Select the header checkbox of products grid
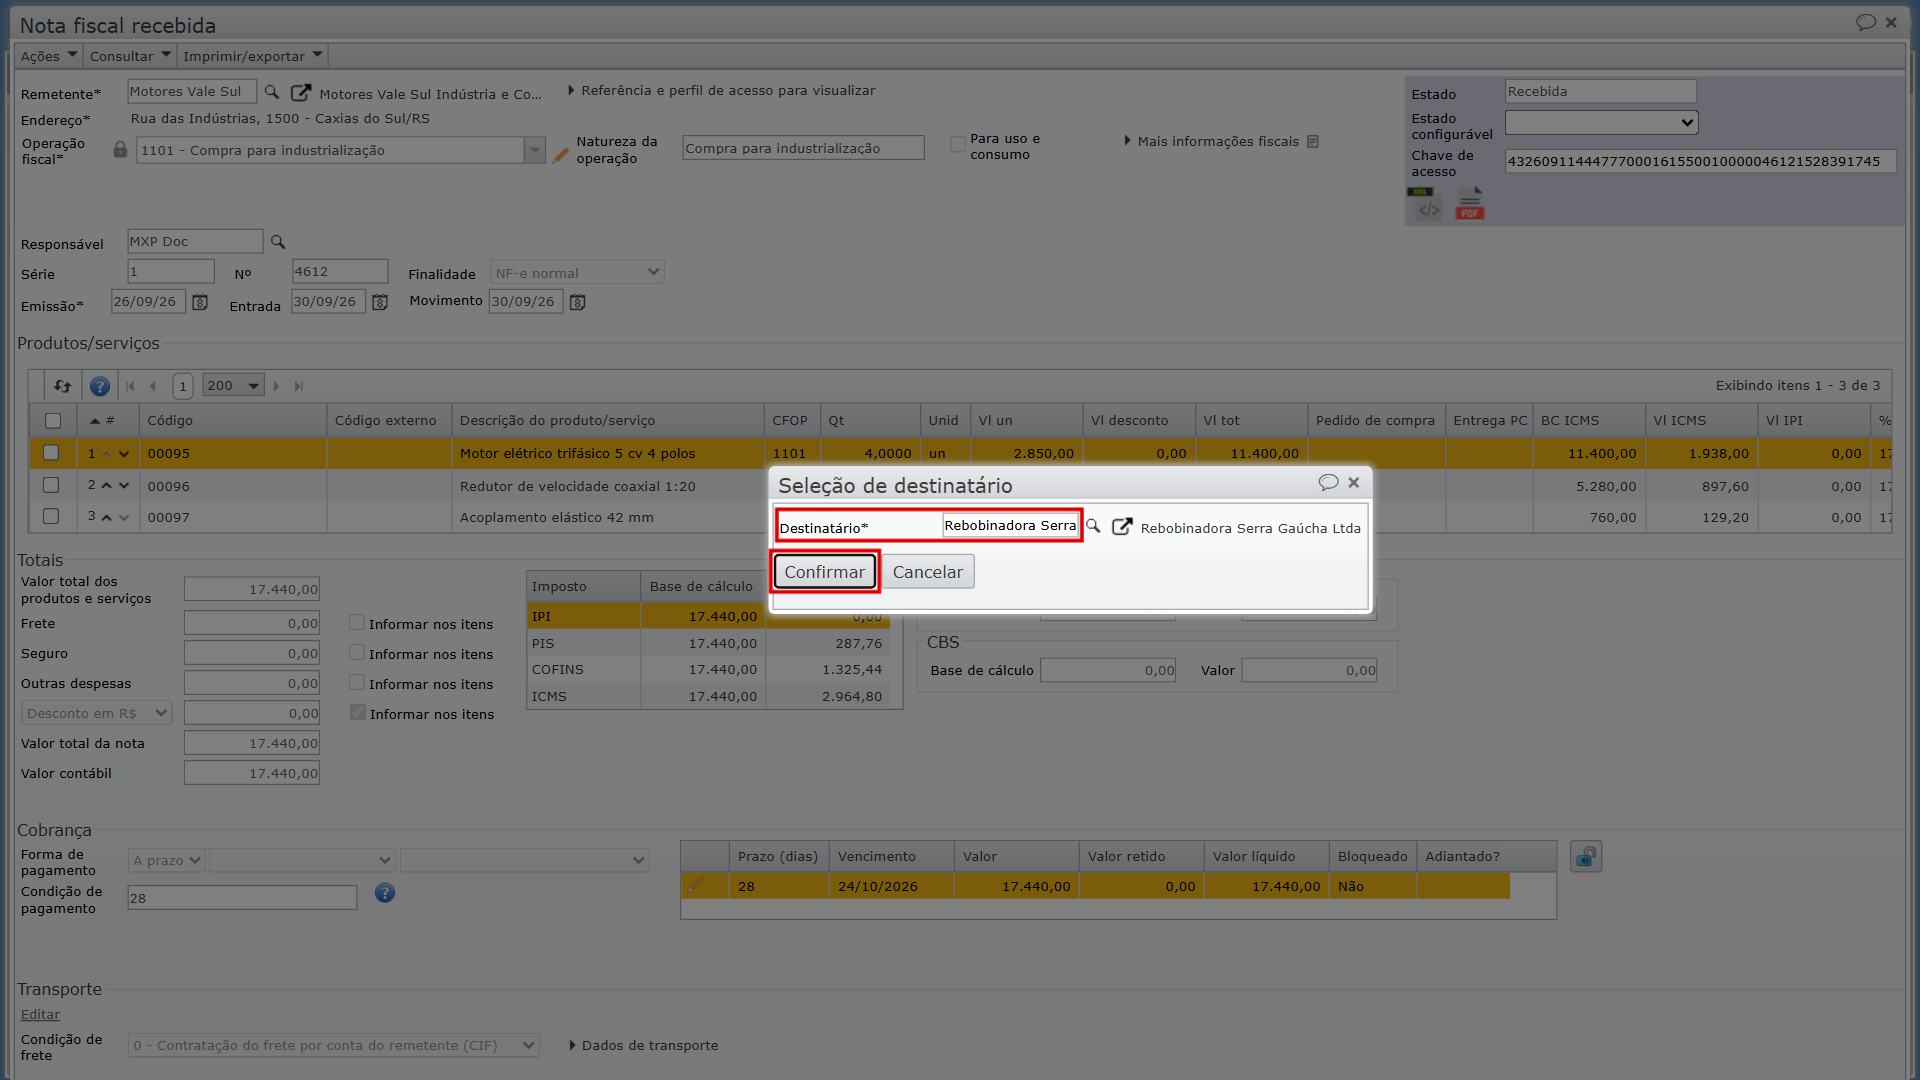The image size is (1920, 1080). click(x=53, y=421)
